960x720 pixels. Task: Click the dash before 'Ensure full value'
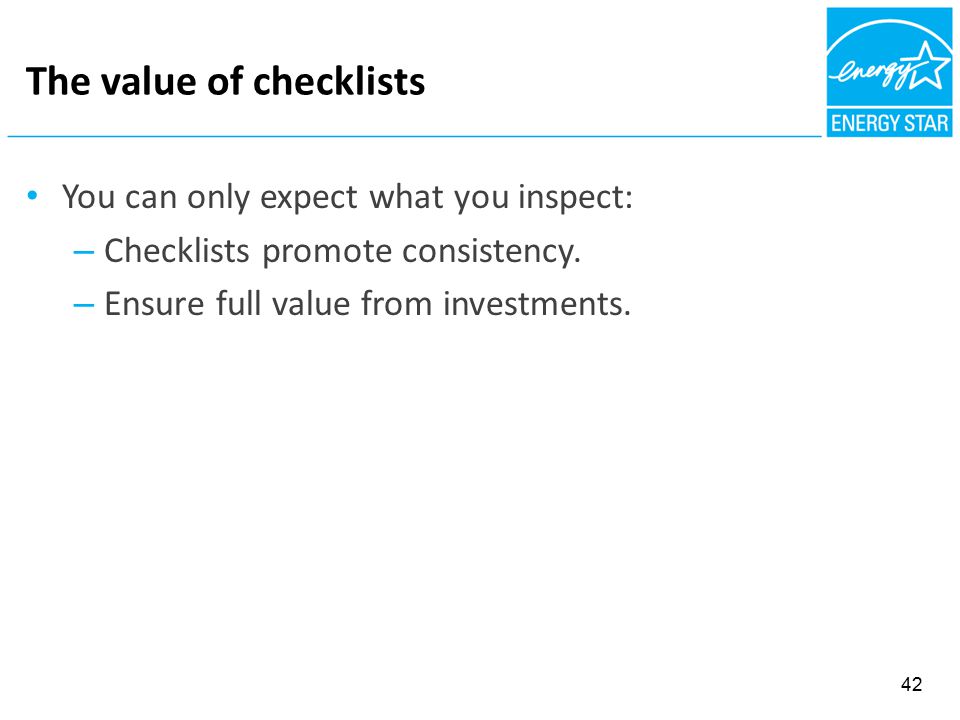click(x=83, y=305)
